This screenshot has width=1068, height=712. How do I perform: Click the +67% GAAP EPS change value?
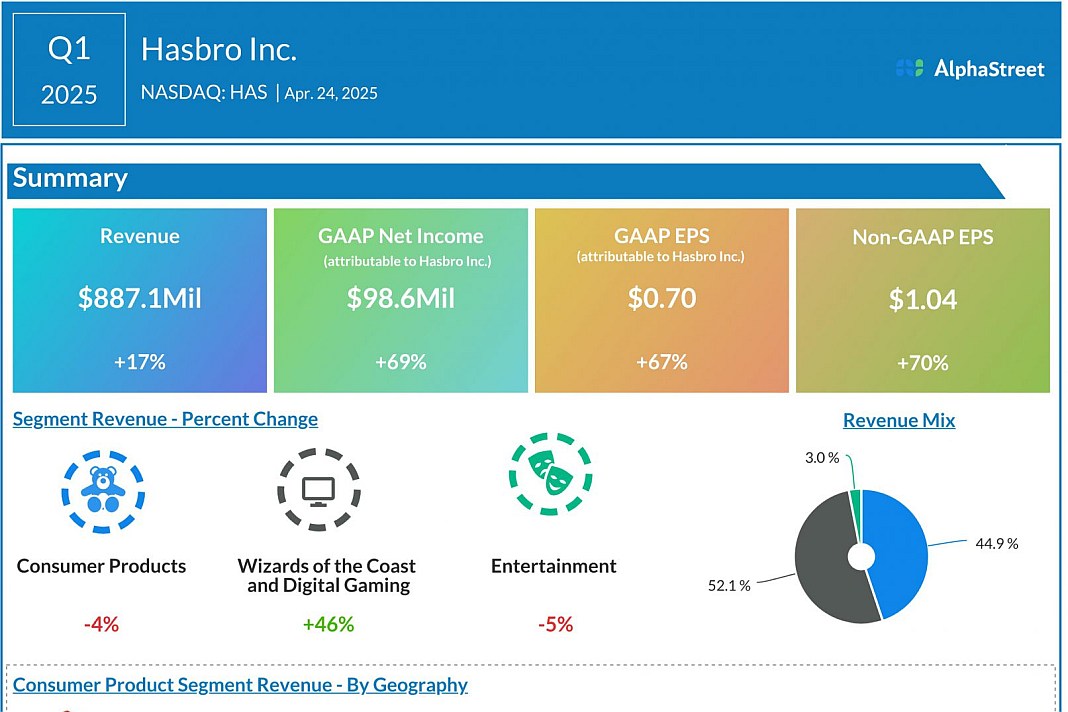[662, 362]
